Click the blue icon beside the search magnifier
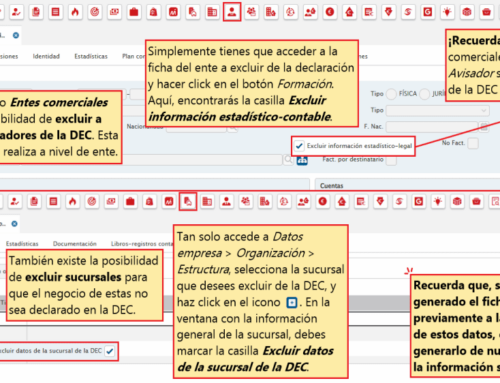The height and width of the screenshot is (383, 500). 302,161
